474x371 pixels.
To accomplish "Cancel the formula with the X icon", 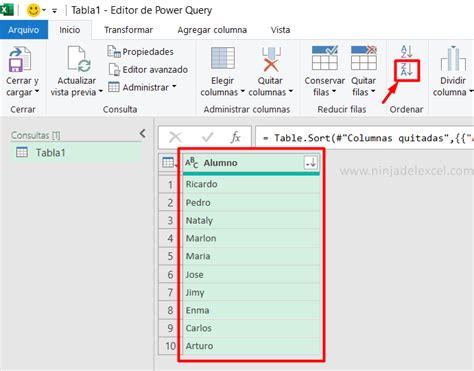I will pos(175,137).
